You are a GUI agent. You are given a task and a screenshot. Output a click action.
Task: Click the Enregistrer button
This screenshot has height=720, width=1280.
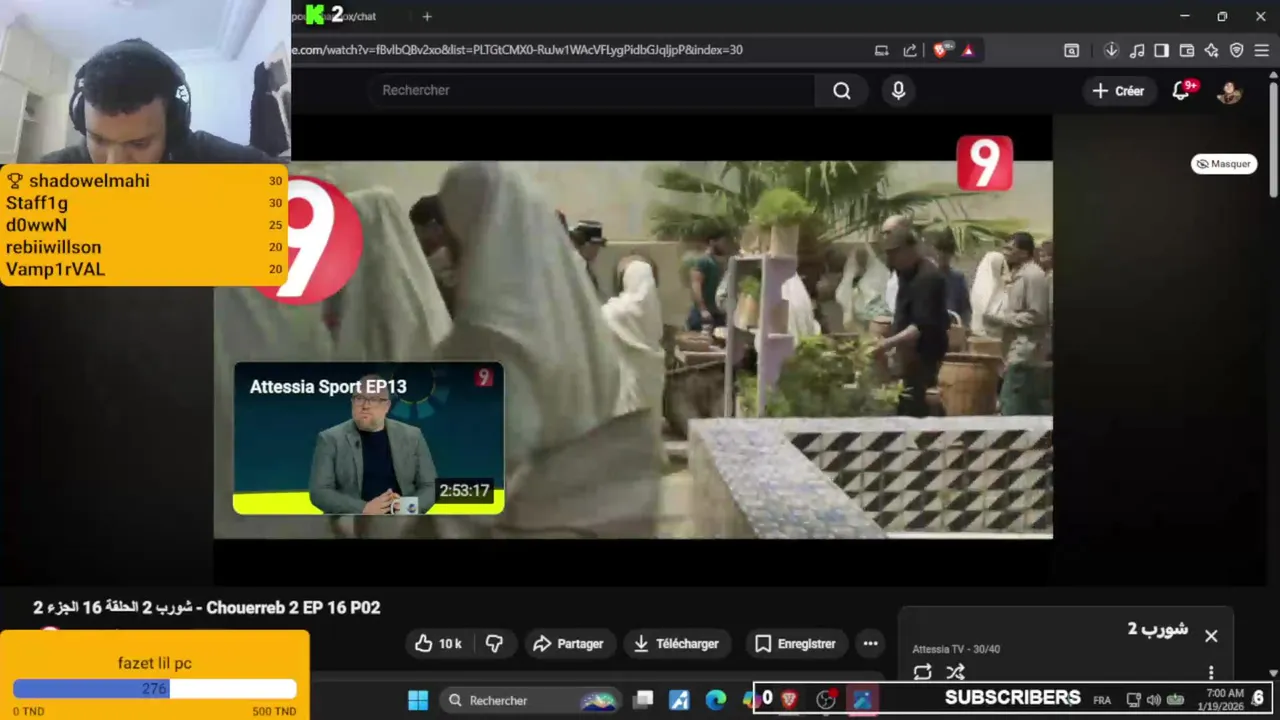point(795,644)
